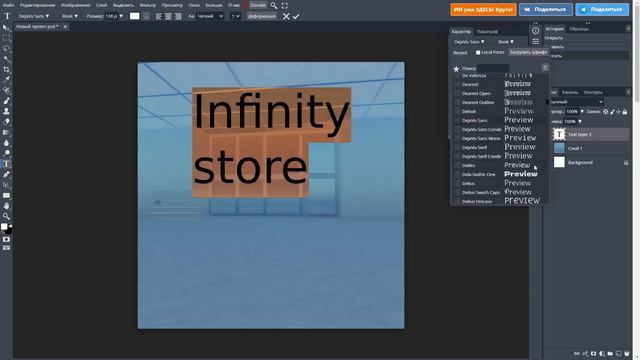This screenshot has width=640, height=360.
Task: Switch to the Параграф tab
Action: [x=487, y=31]
